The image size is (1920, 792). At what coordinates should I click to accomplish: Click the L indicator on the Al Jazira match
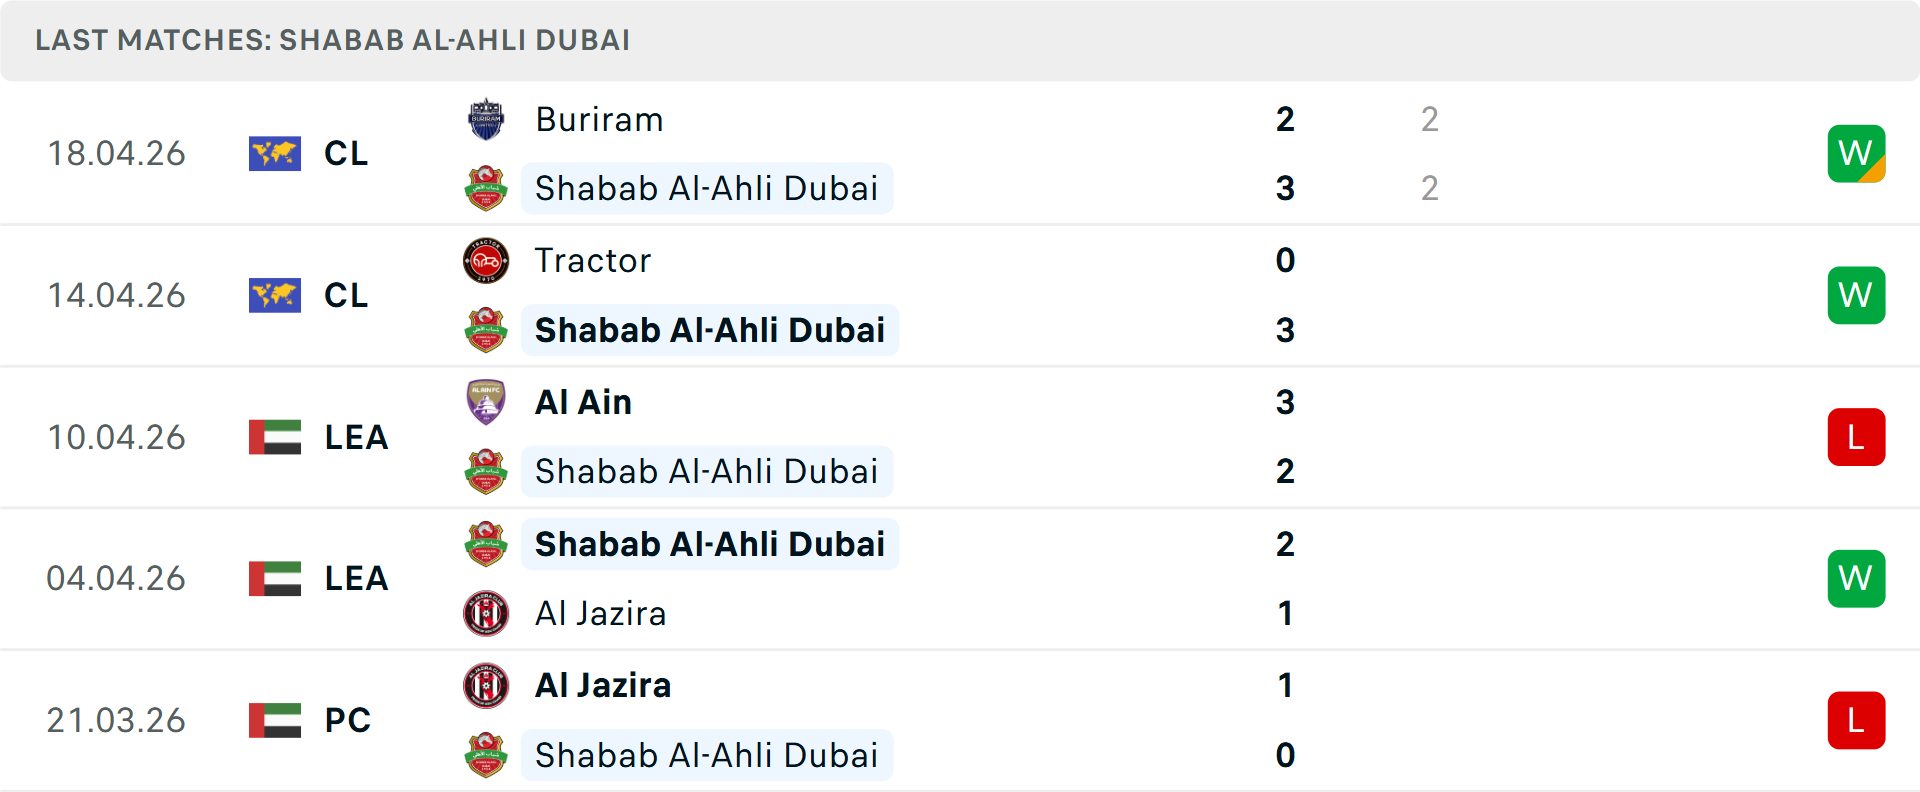[1857, 720]
